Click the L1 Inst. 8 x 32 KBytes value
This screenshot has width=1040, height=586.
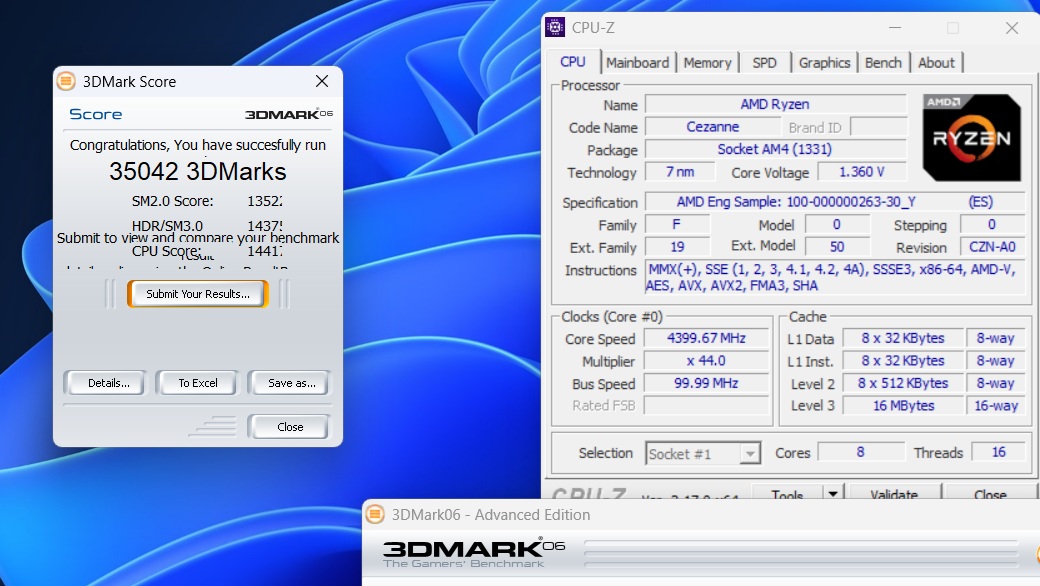[903, 361]
